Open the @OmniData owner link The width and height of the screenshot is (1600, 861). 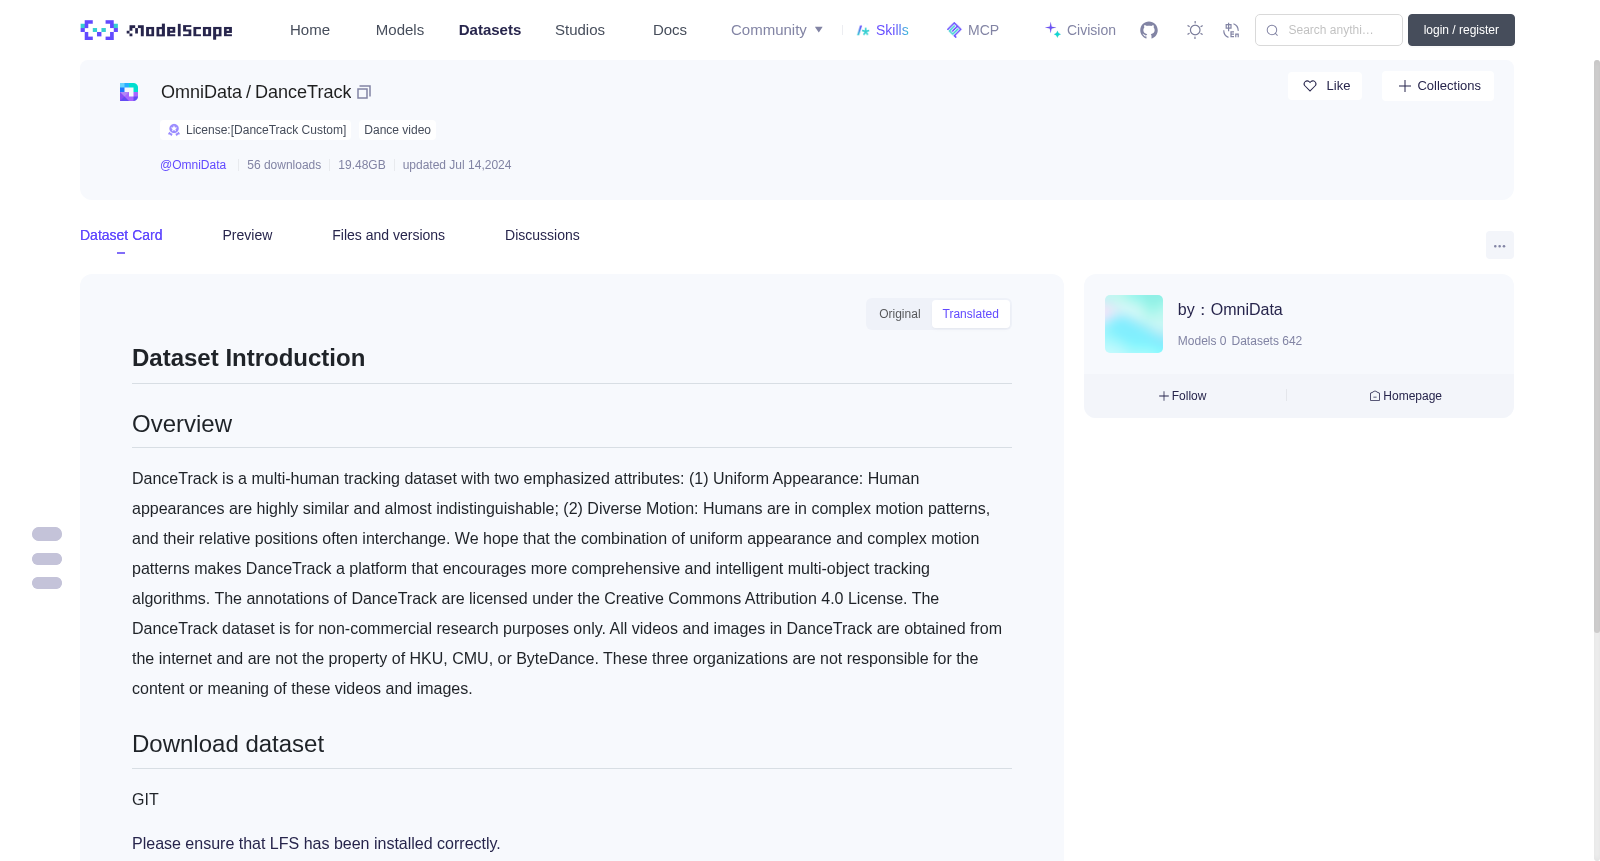193,165
